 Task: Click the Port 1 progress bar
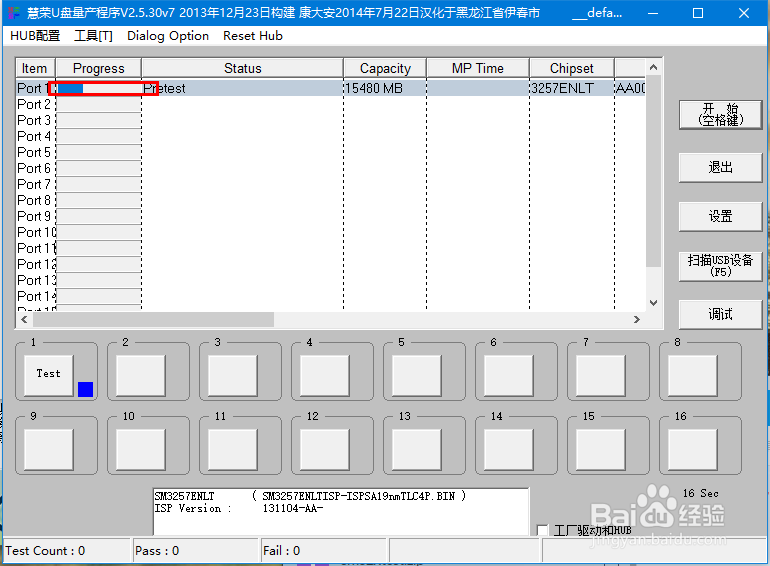pyautogui.click(x=99, y=88)
